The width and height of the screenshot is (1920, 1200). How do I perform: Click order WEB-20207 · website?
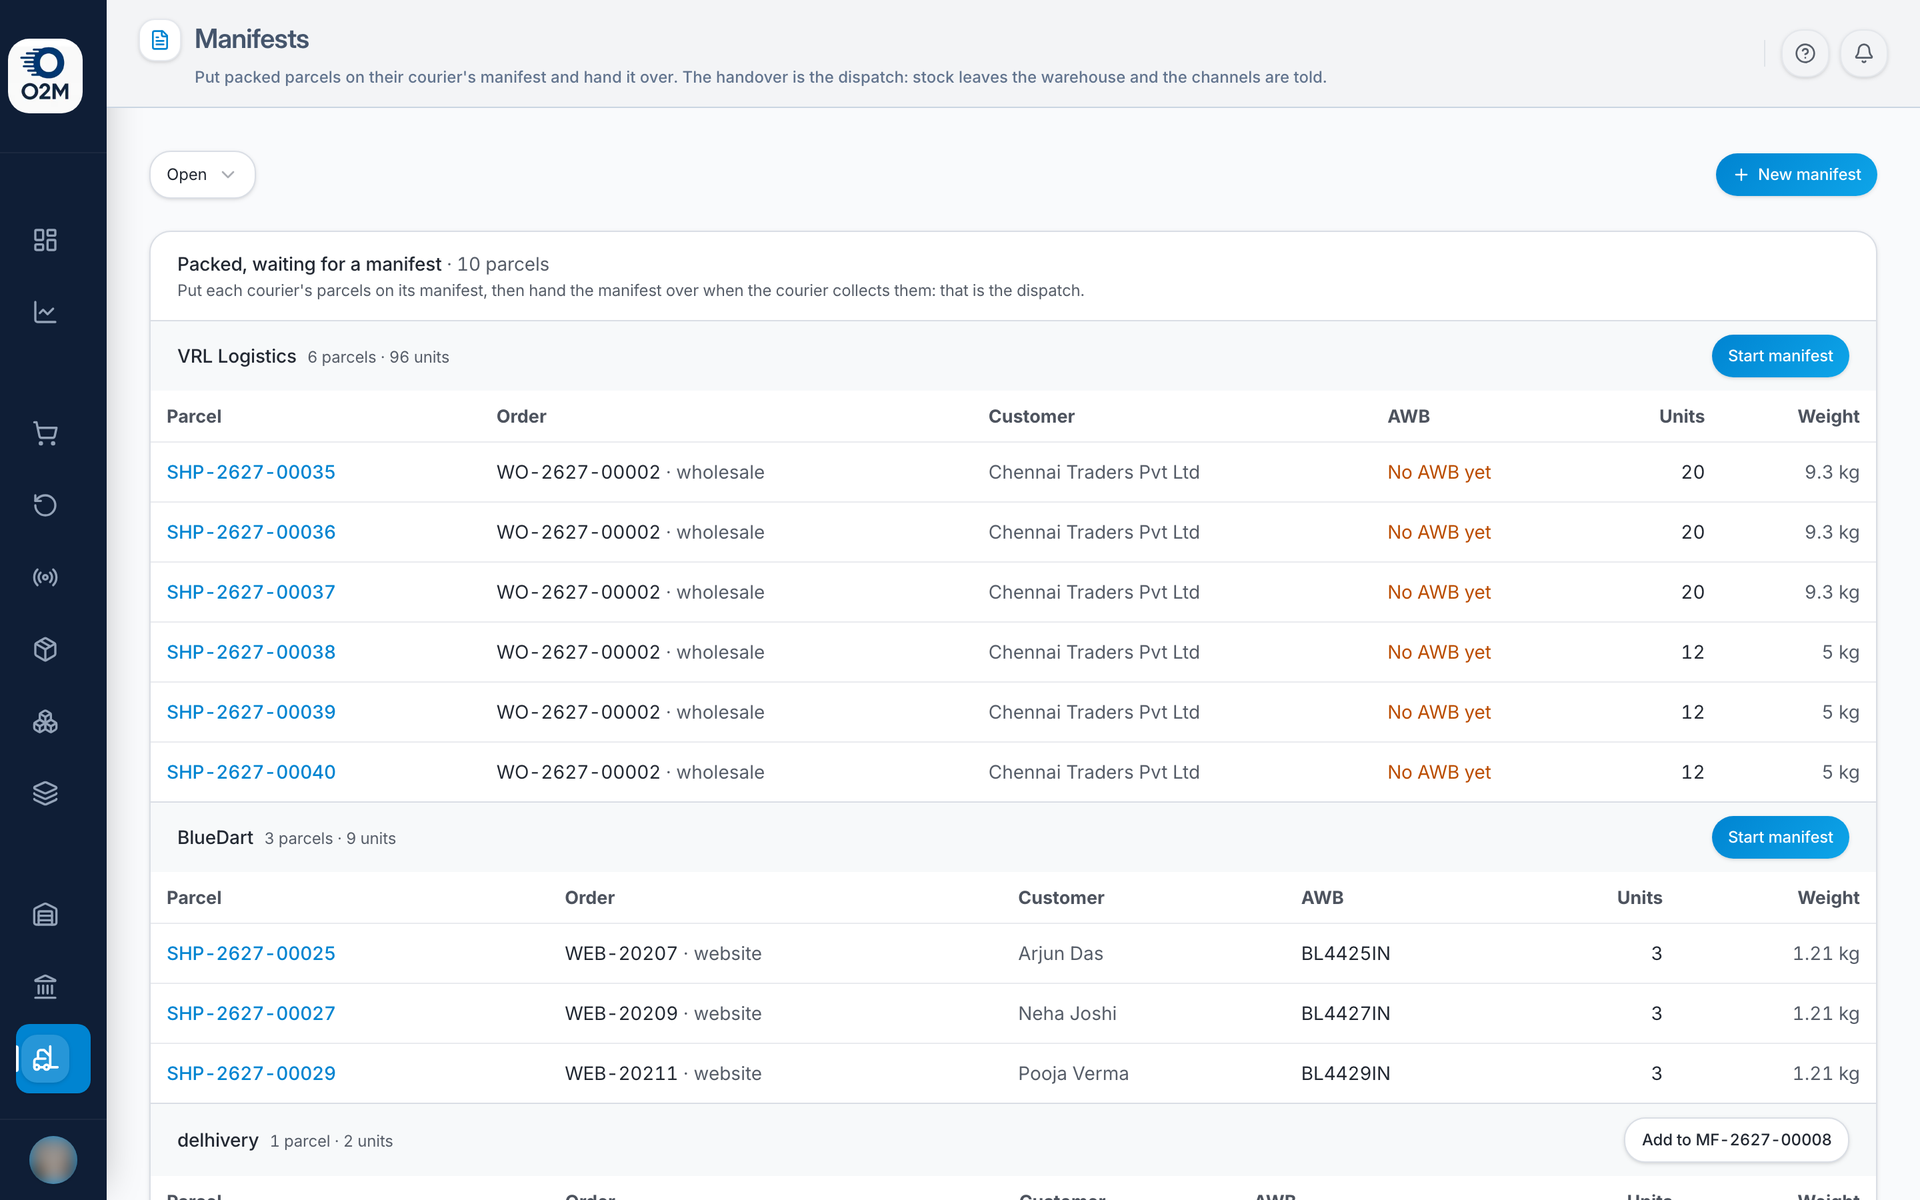tap(663, 953)
